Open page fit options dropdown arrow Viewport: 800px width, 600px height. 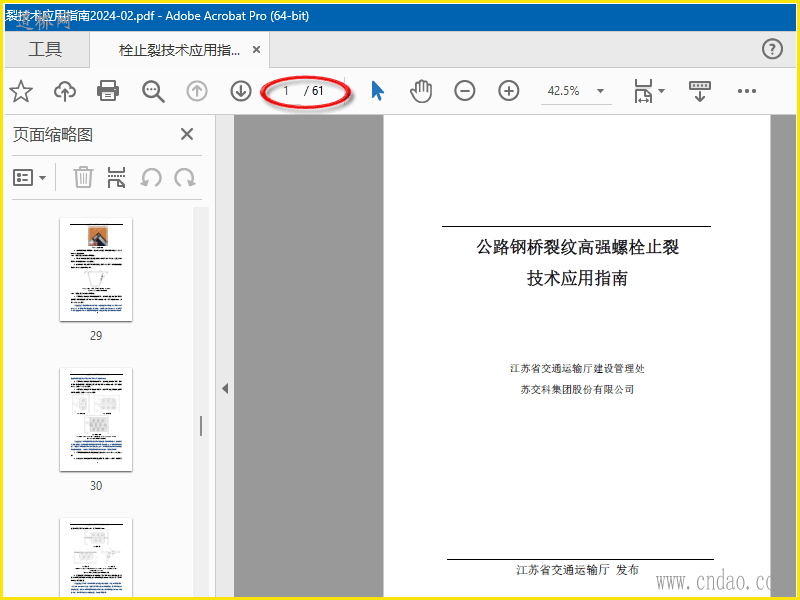pos(662,91)
